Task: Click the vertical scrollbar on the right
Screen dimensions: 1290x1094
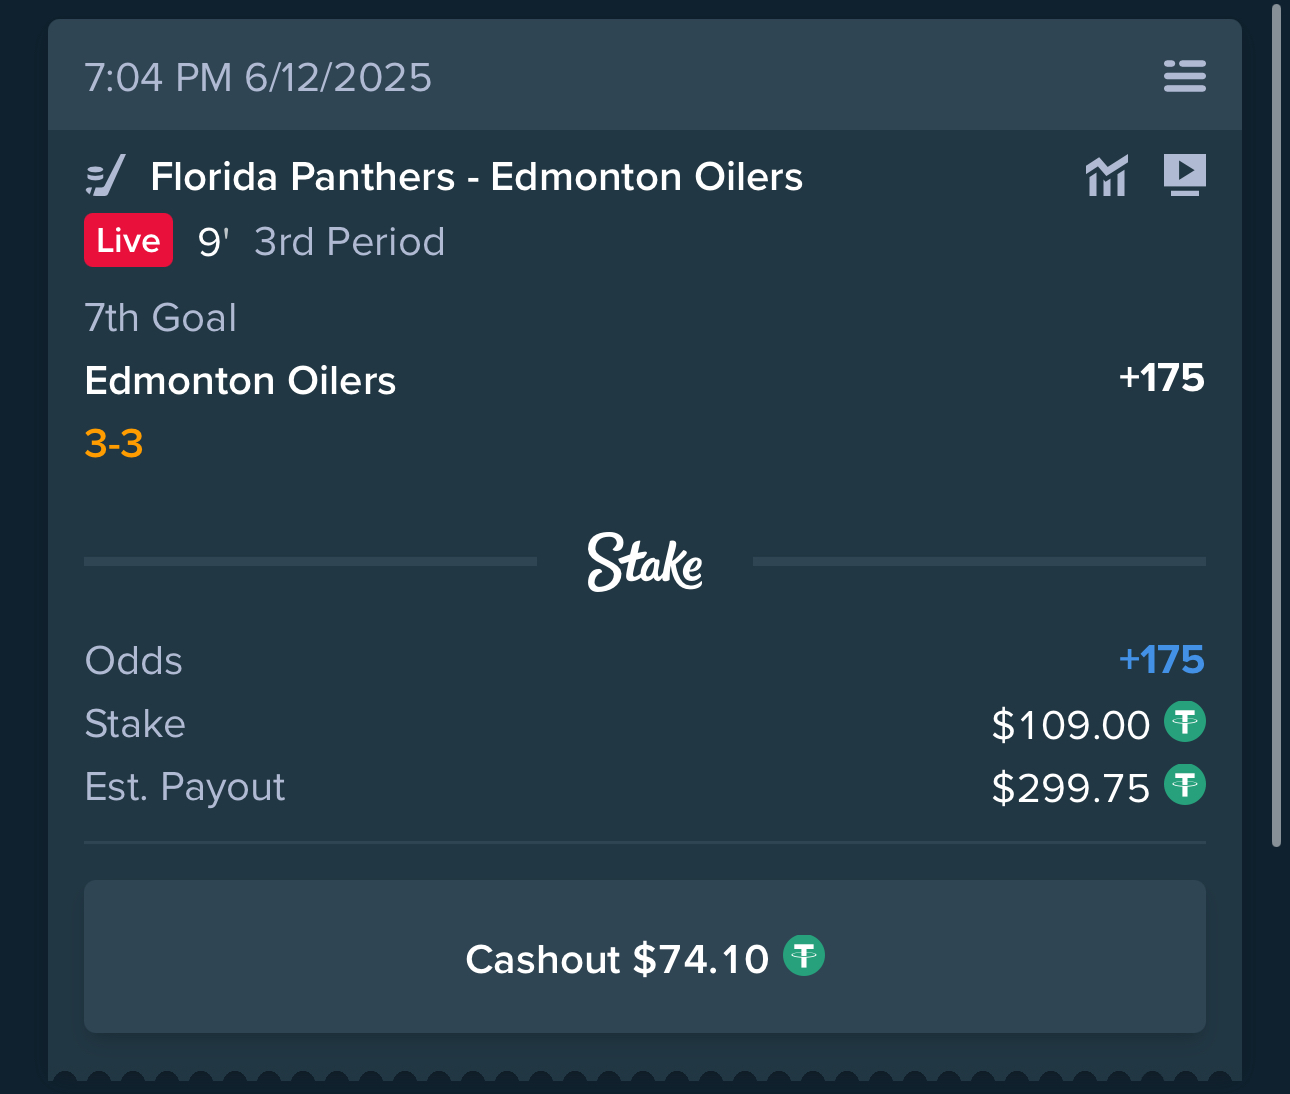Action: pos(1276,425)
